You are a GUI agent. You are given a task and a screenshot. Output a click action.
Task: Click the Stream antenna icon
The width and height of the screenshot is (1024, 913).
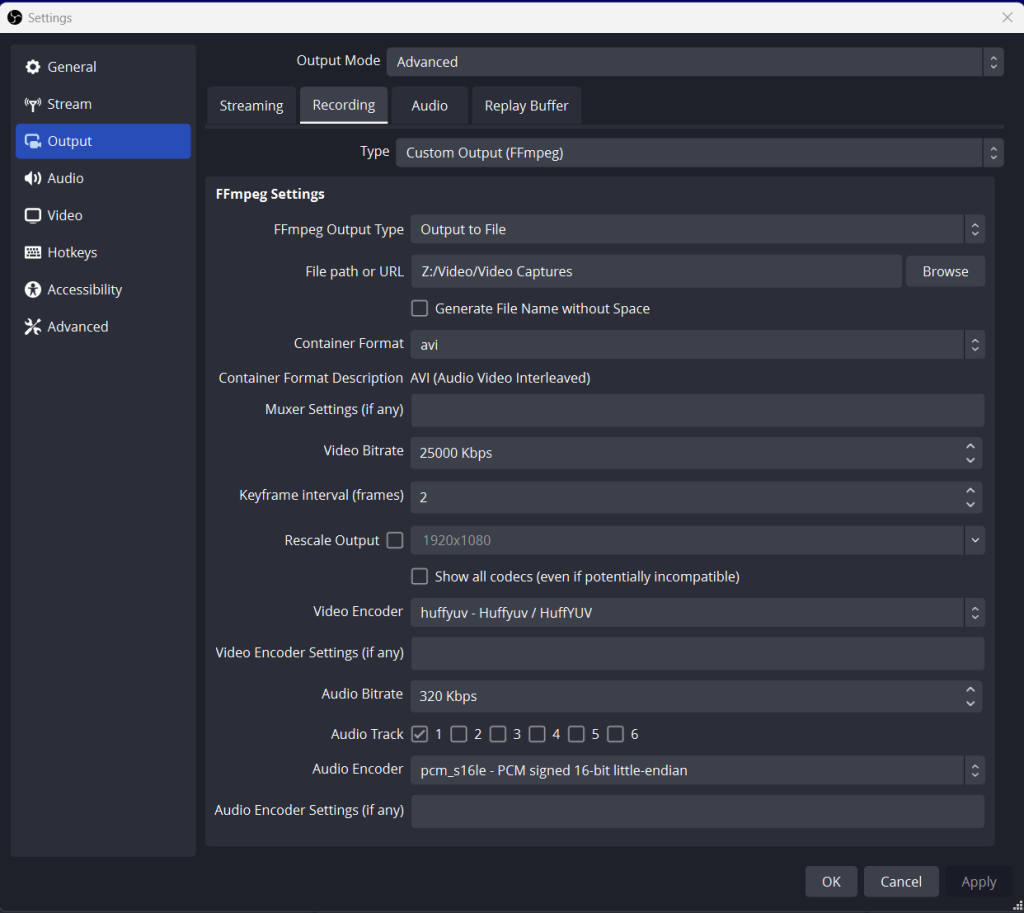(33, 104)
